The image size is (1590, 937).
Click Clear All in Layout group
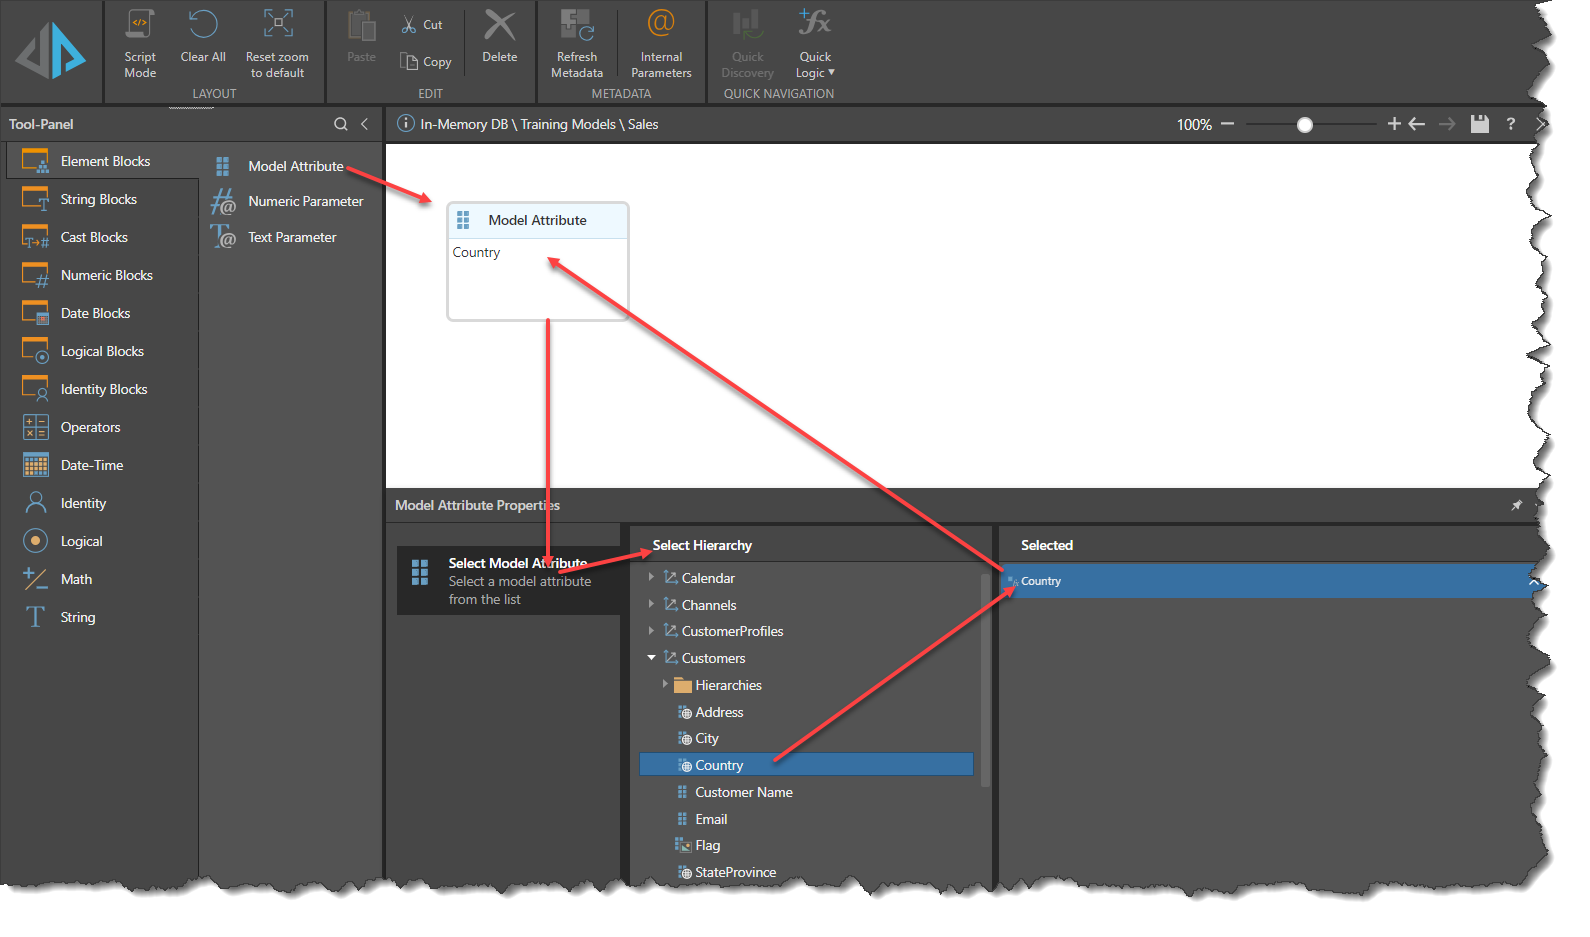pos(203,26)
